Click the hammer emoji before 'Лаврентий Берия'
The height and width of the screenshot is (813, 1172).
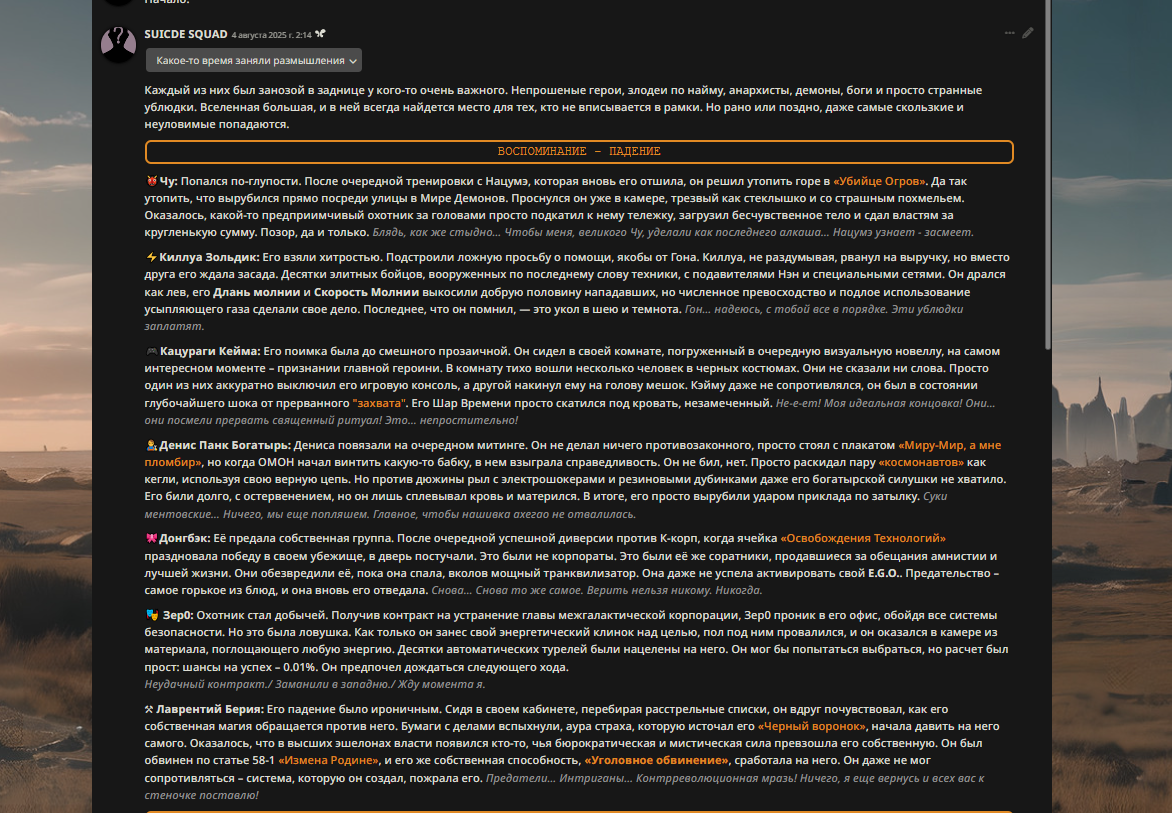click(149, 709)
